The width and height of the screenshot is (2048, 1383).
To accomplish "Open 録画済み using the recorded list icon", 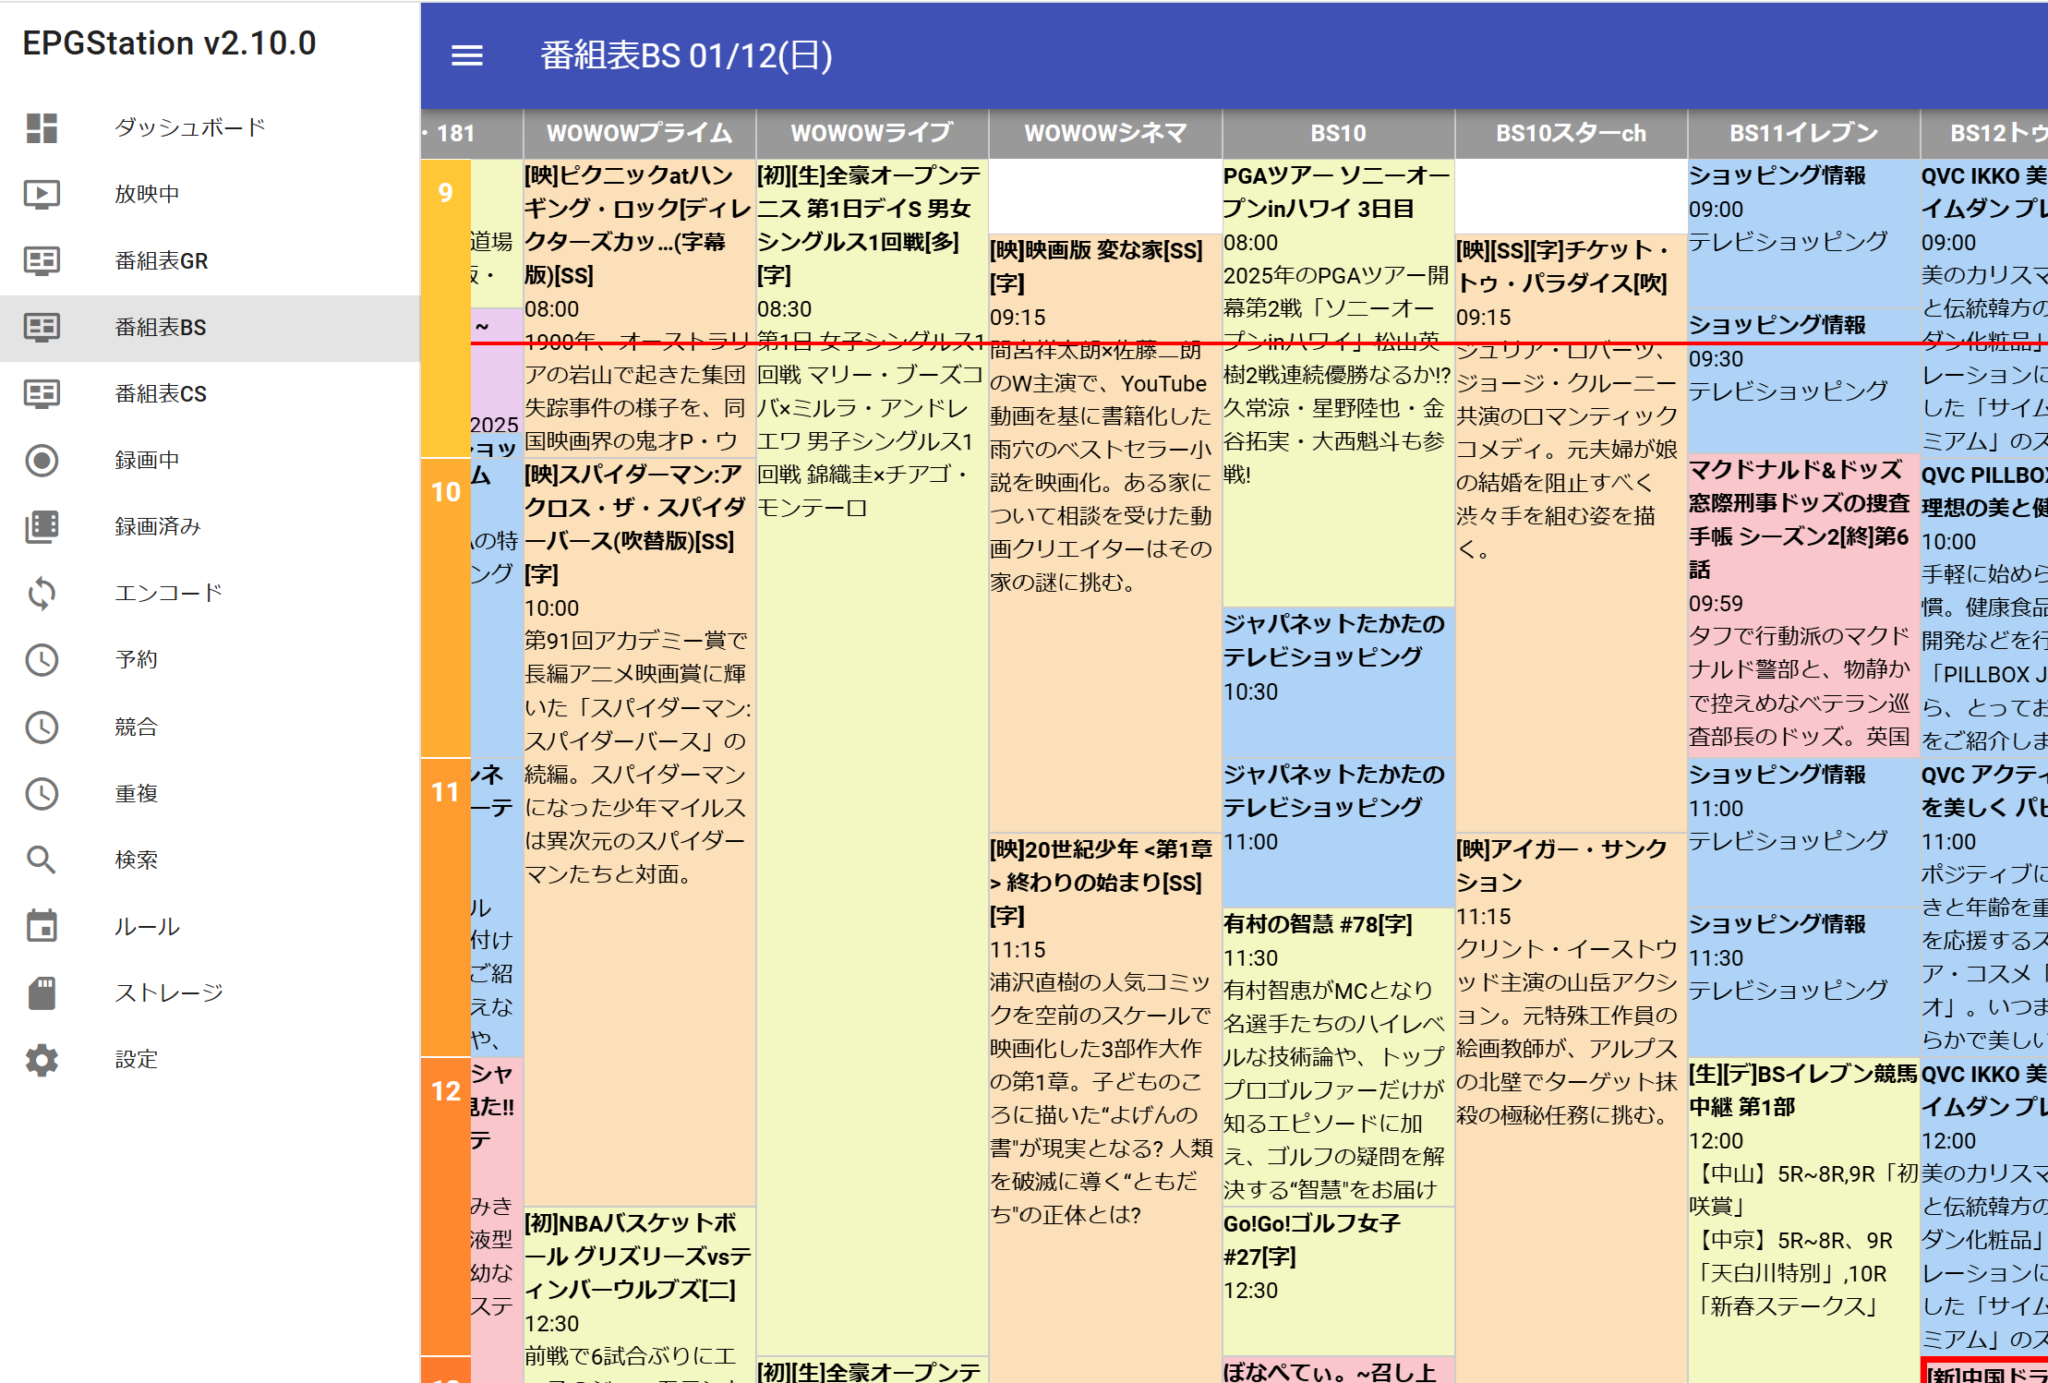I will pos(41,527).
